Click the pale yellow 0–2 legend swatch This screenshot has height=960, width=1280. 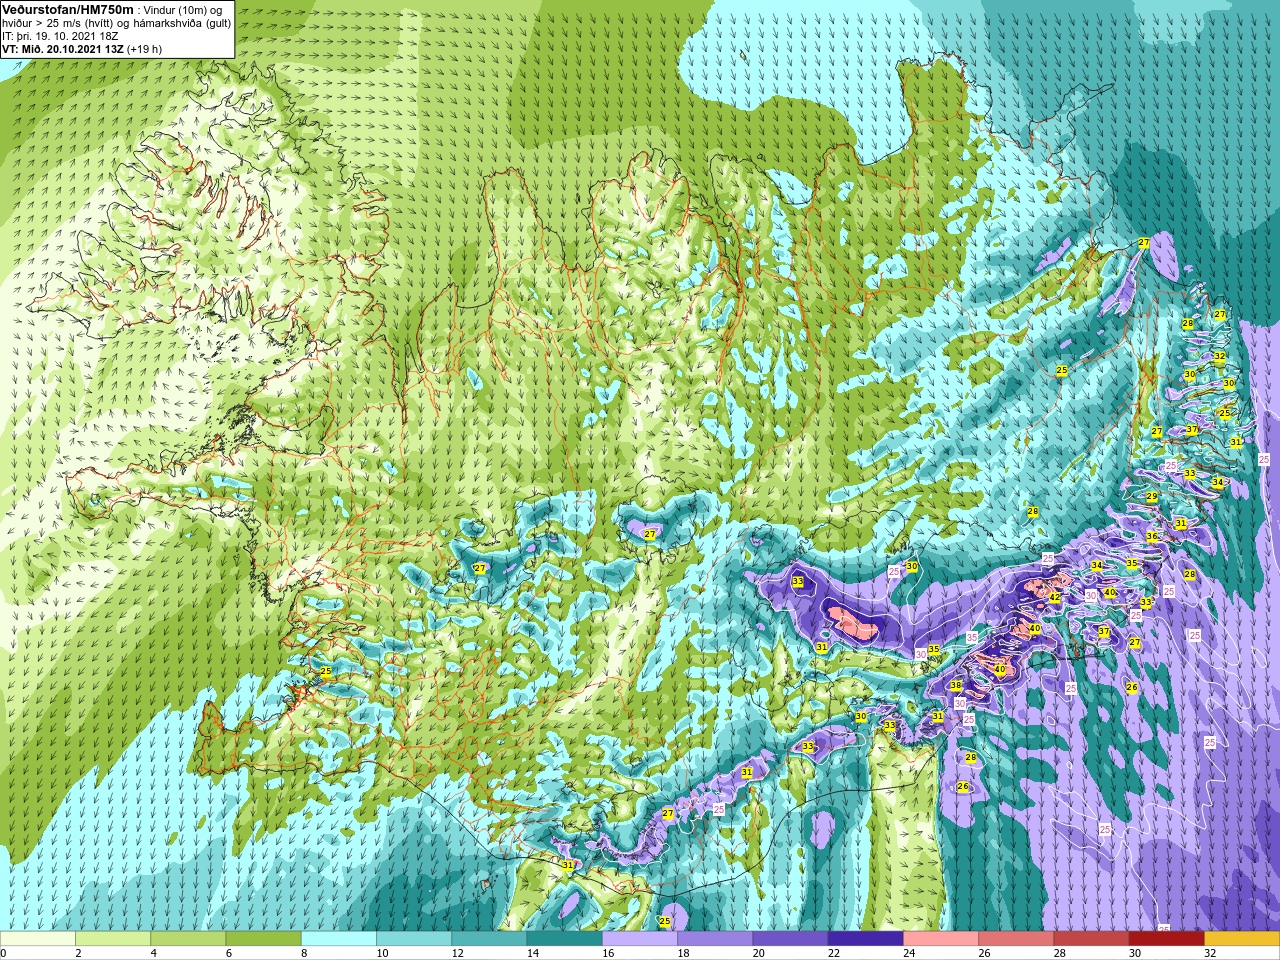[38, 939]
